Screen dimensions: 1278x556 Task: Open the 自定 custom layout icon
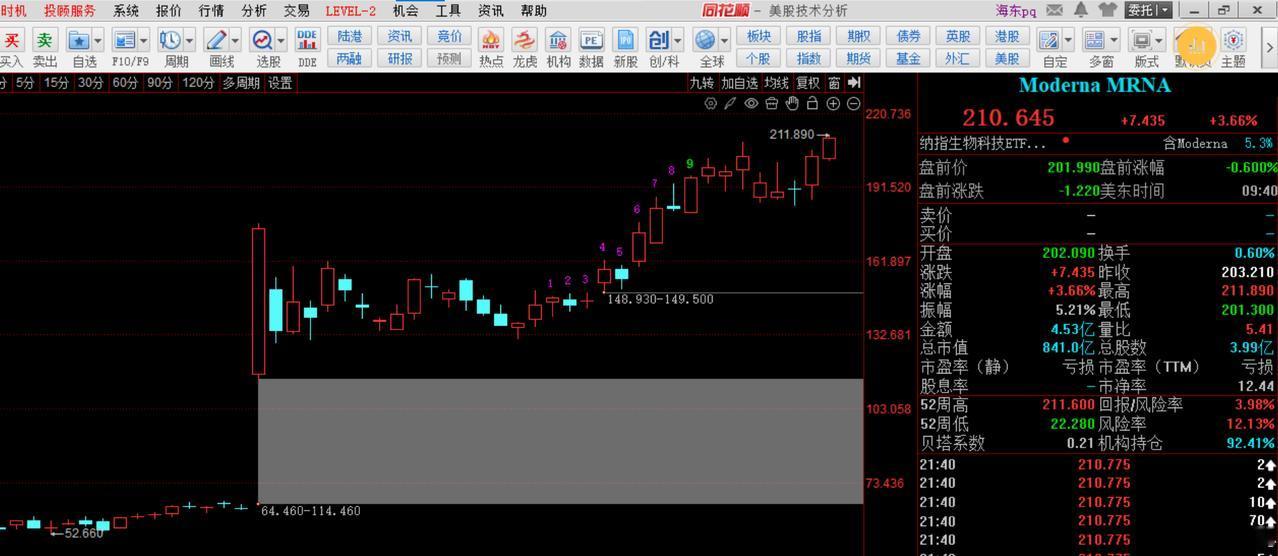[1049, 40]
